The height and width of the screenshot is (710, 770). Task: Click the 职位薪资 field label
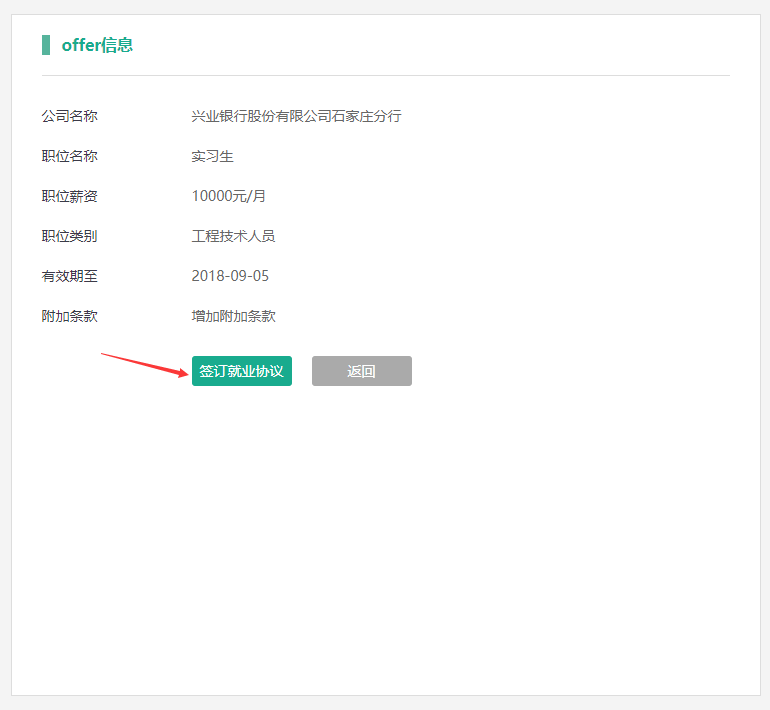coord(69,196)
